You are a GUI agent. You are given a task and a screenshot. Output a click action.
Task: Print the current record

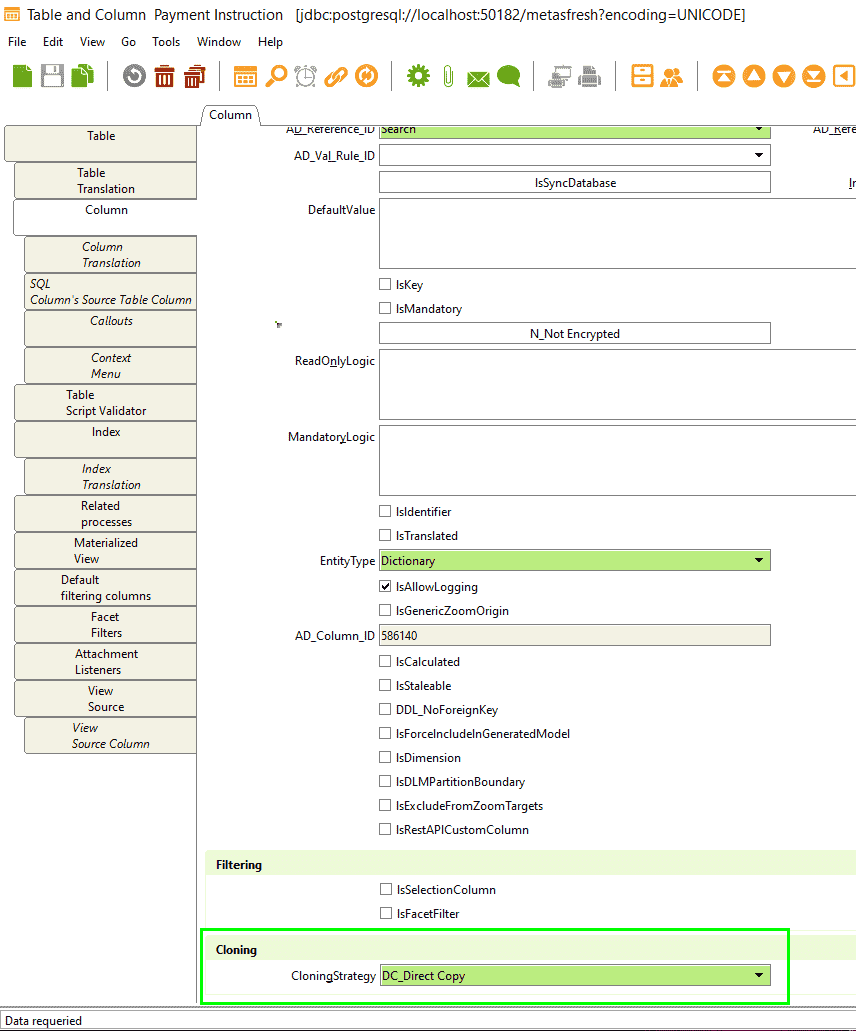point(588,76)
